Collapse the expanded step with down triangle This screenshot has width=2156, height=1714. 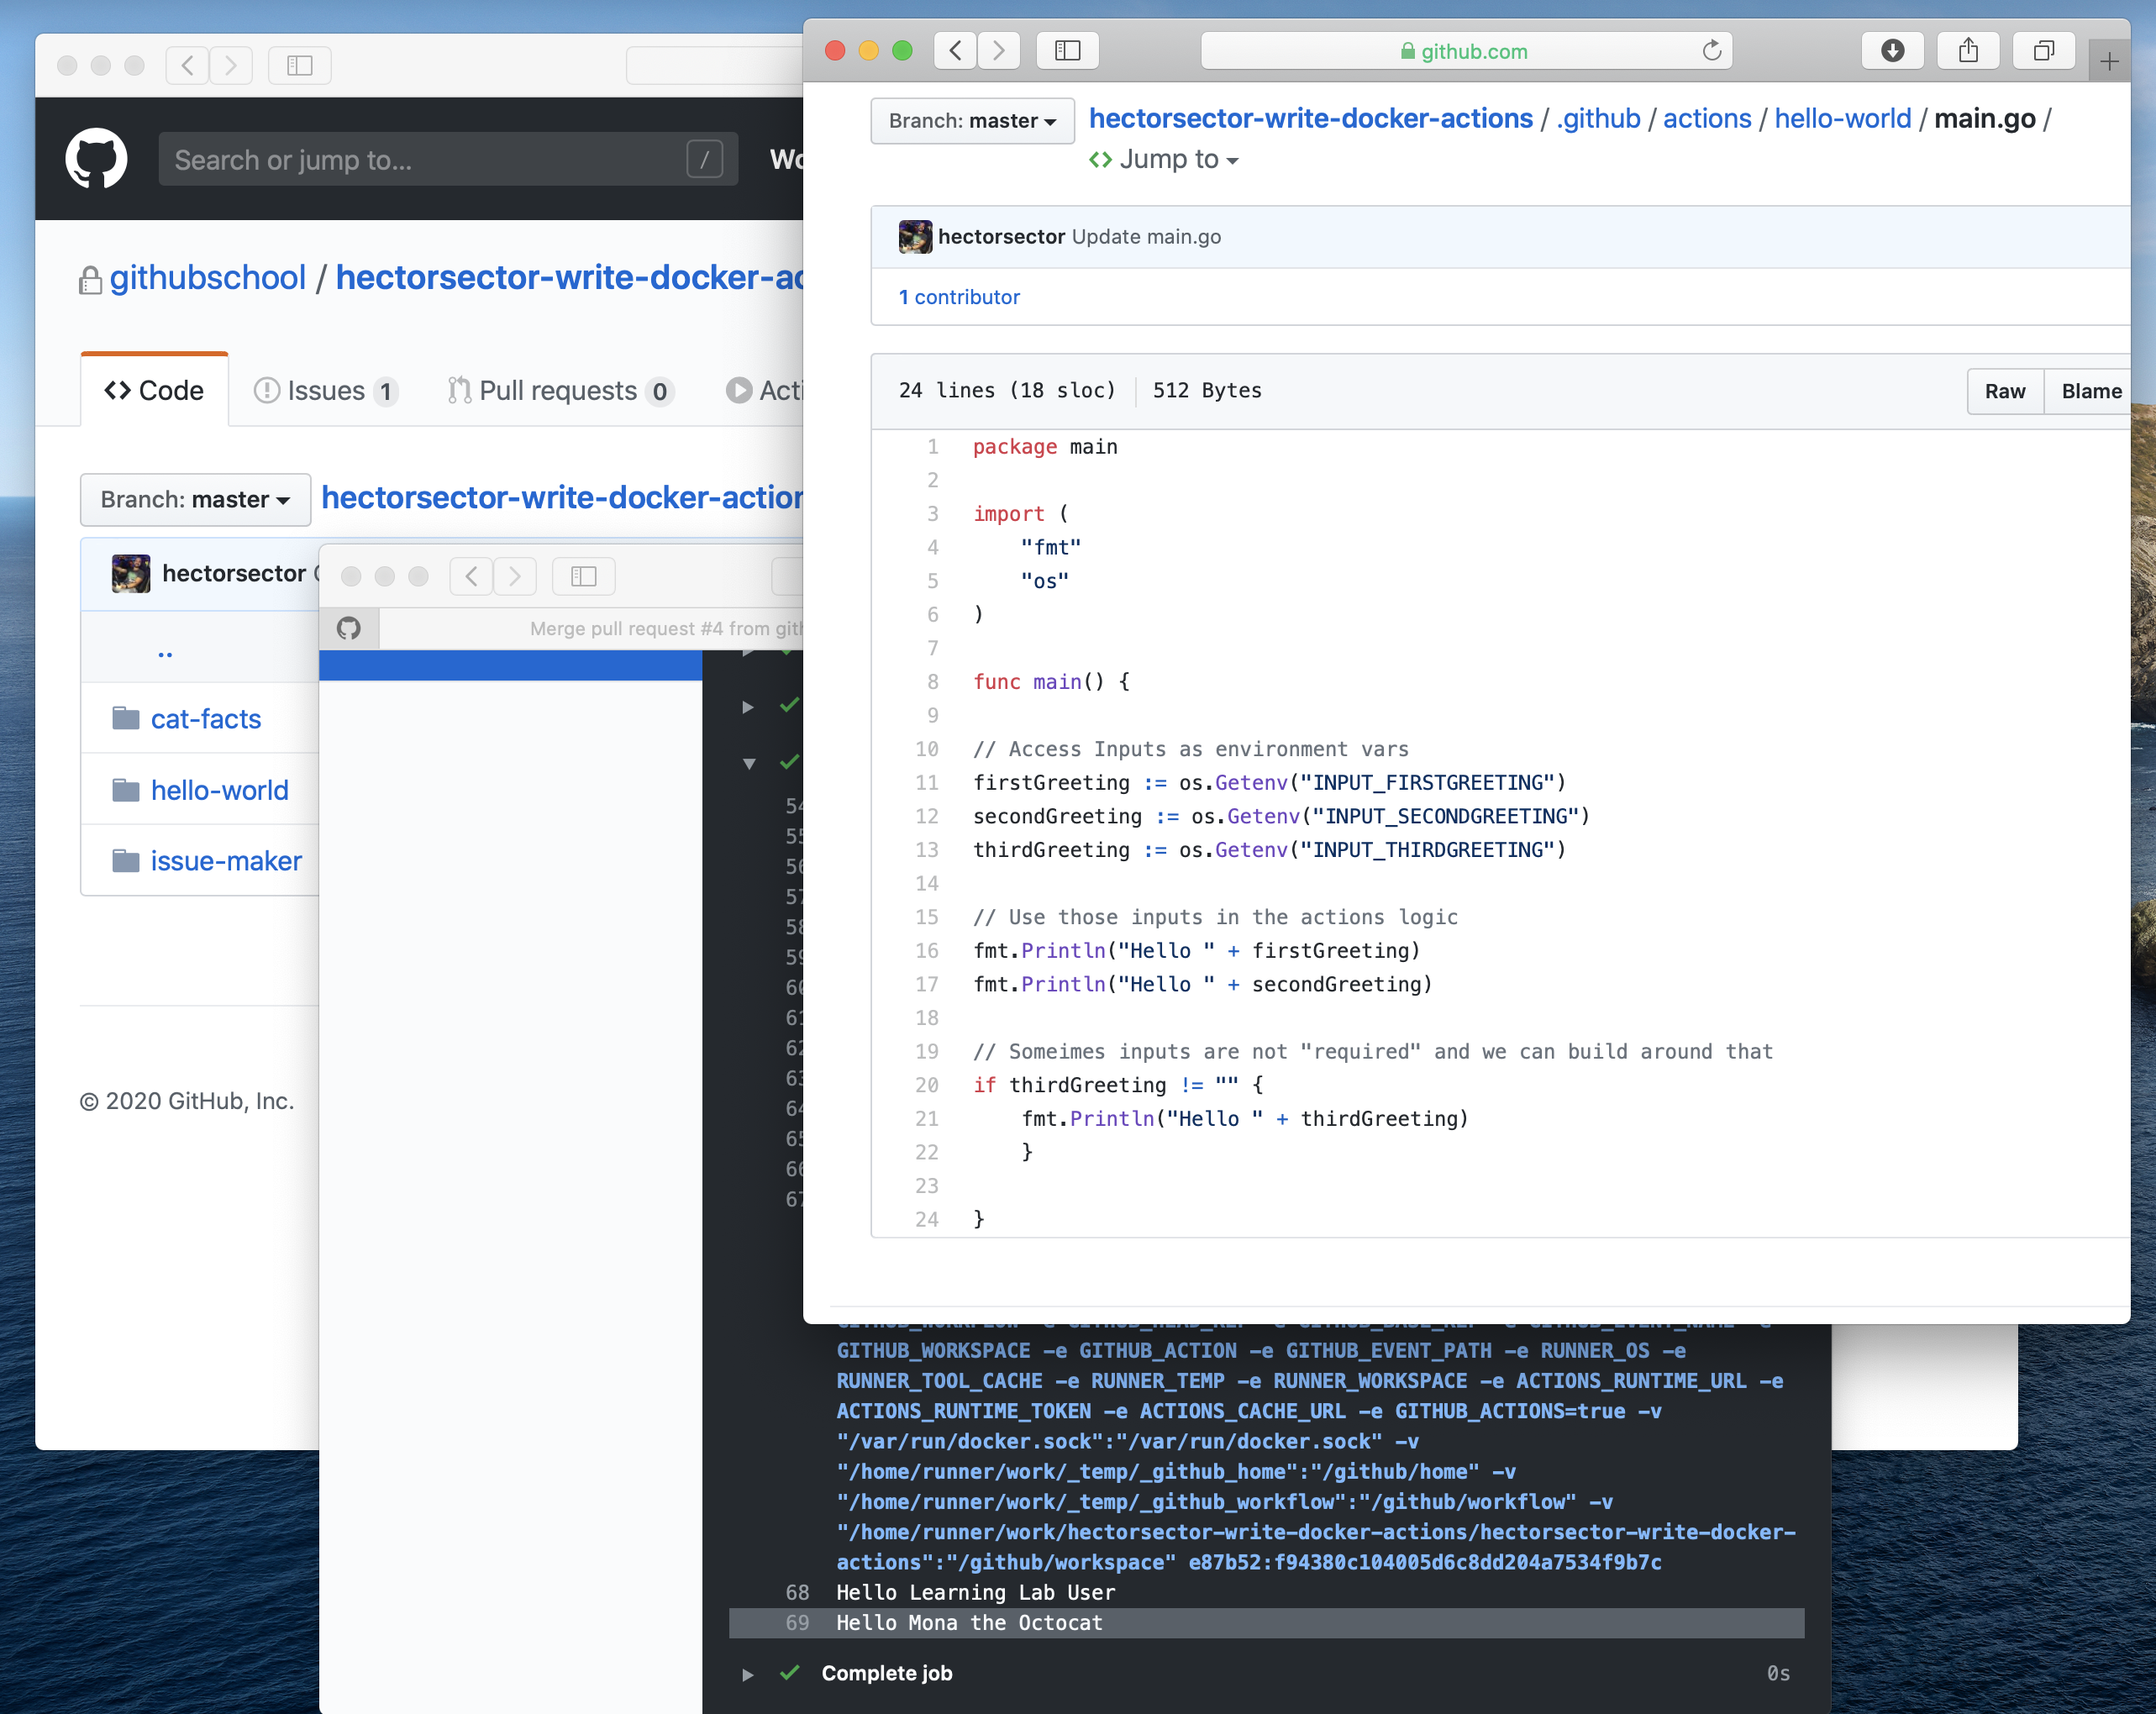point(749,763)
